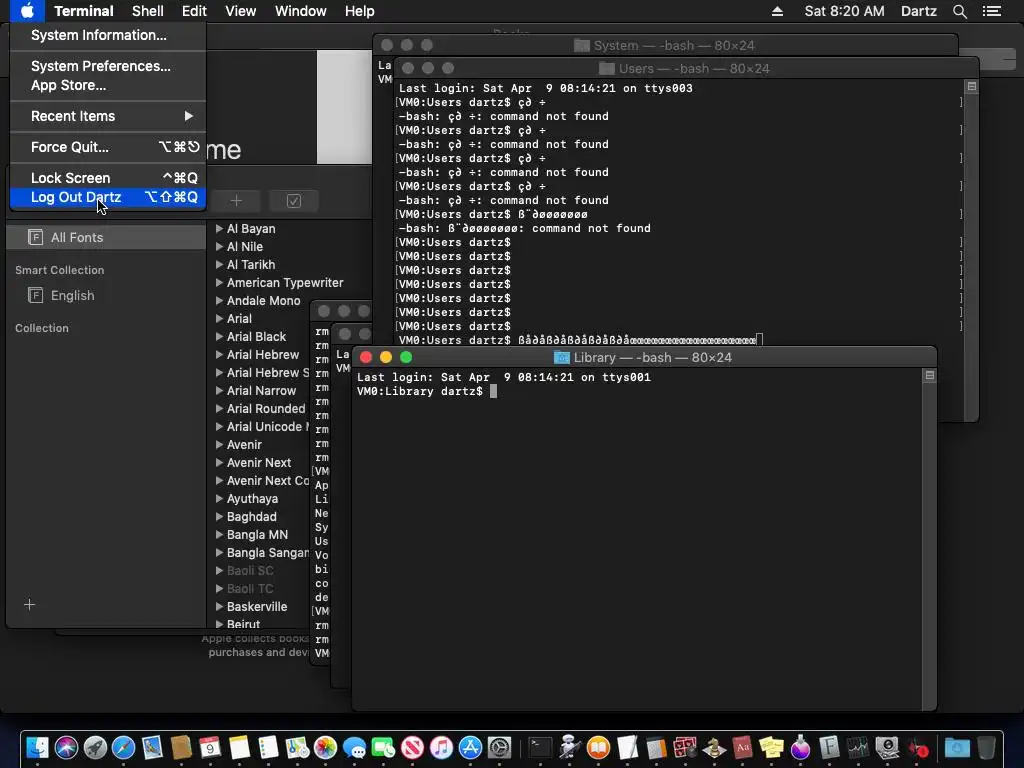Click the Dartz user name in menu bar
This screenshot has height=768, width=1024.
point(919,11)
